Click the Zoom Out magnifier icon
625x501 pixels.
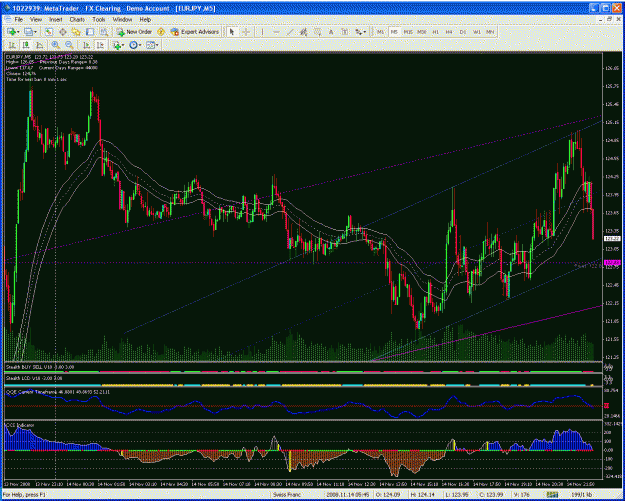click(69, 45)
